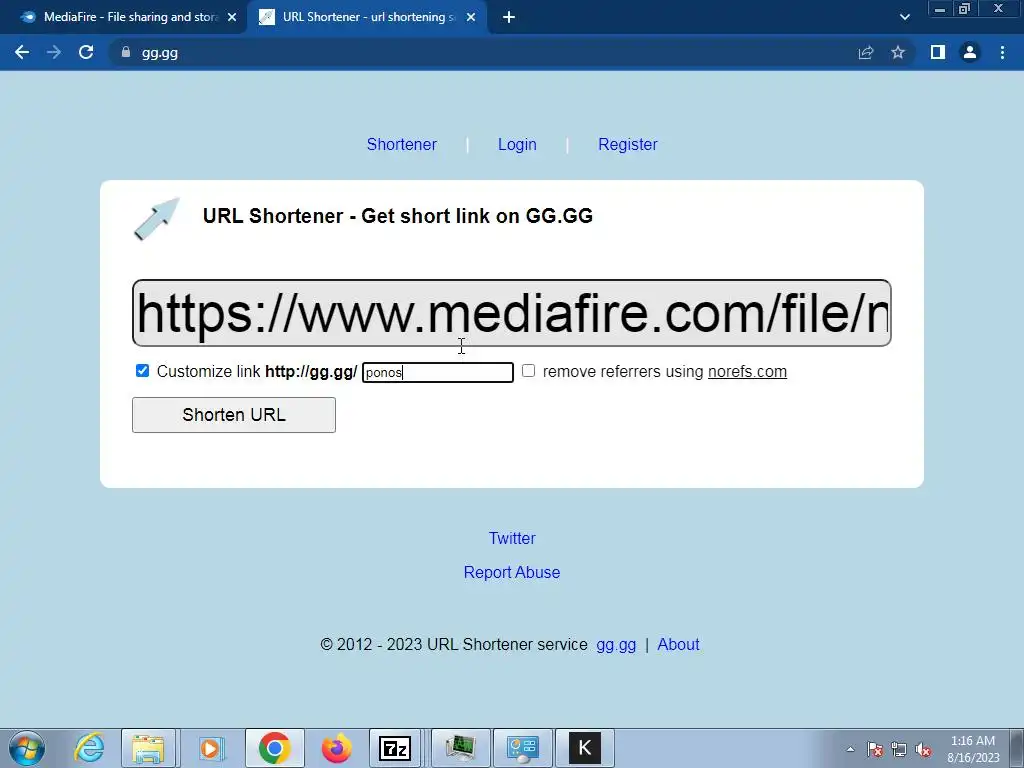Enable remove referrers checkbox
Viewport: 1024px width, 768px height.
pos(528,371)
